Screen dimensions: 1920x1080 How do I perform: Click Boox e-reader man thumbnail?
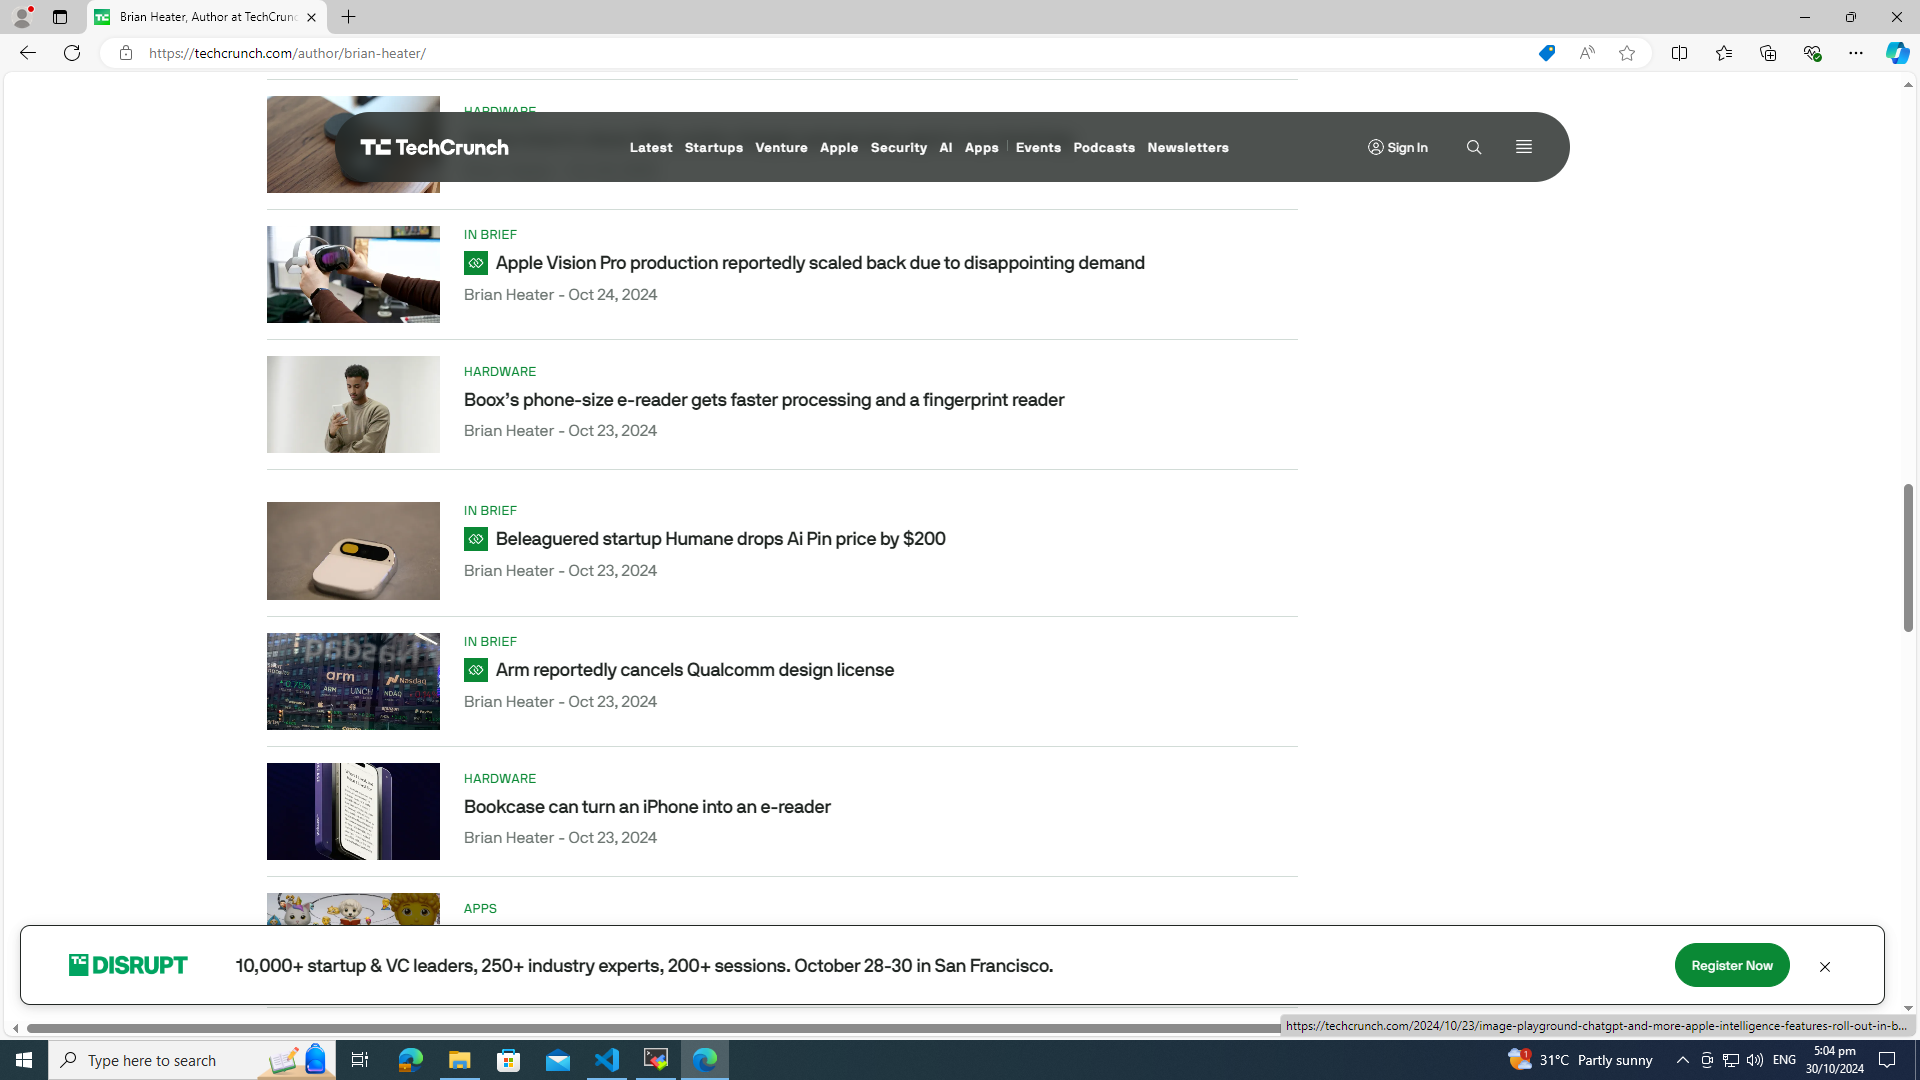click(353, 405)
